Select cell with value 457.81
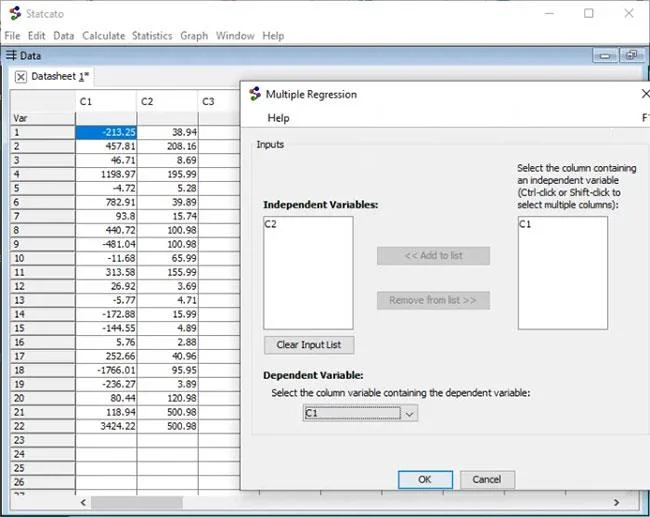Image resolution: width=650 pixels, height=517 pixels. coord(106,146)
